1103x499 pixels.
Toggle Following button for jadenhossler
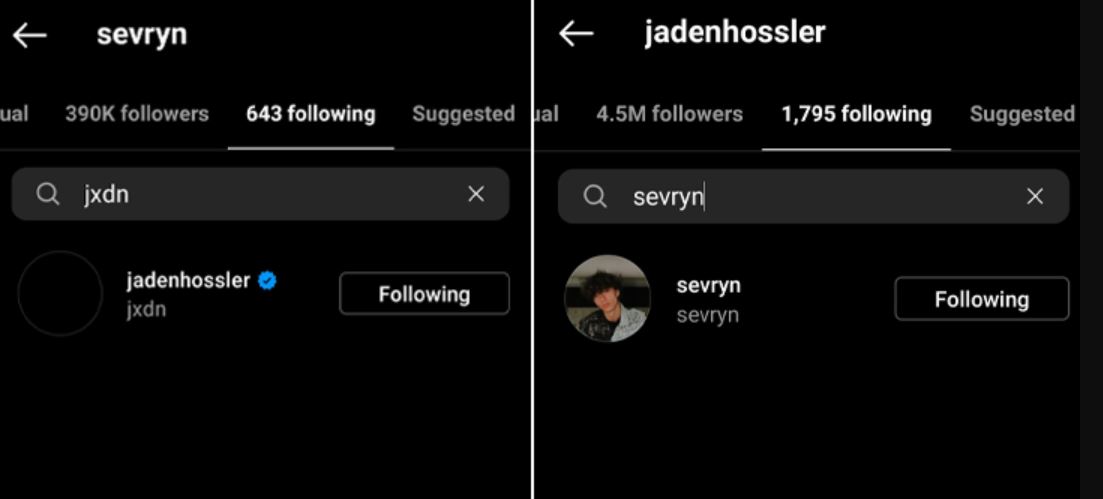tap(424, 293)
